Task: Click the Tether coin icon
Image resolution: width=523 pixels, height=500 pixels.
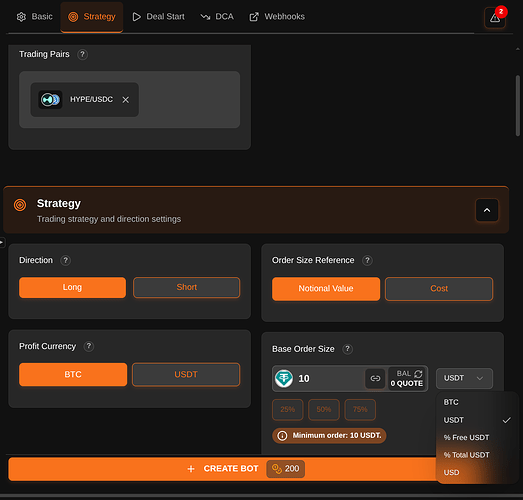Action: tap(284, 378)
